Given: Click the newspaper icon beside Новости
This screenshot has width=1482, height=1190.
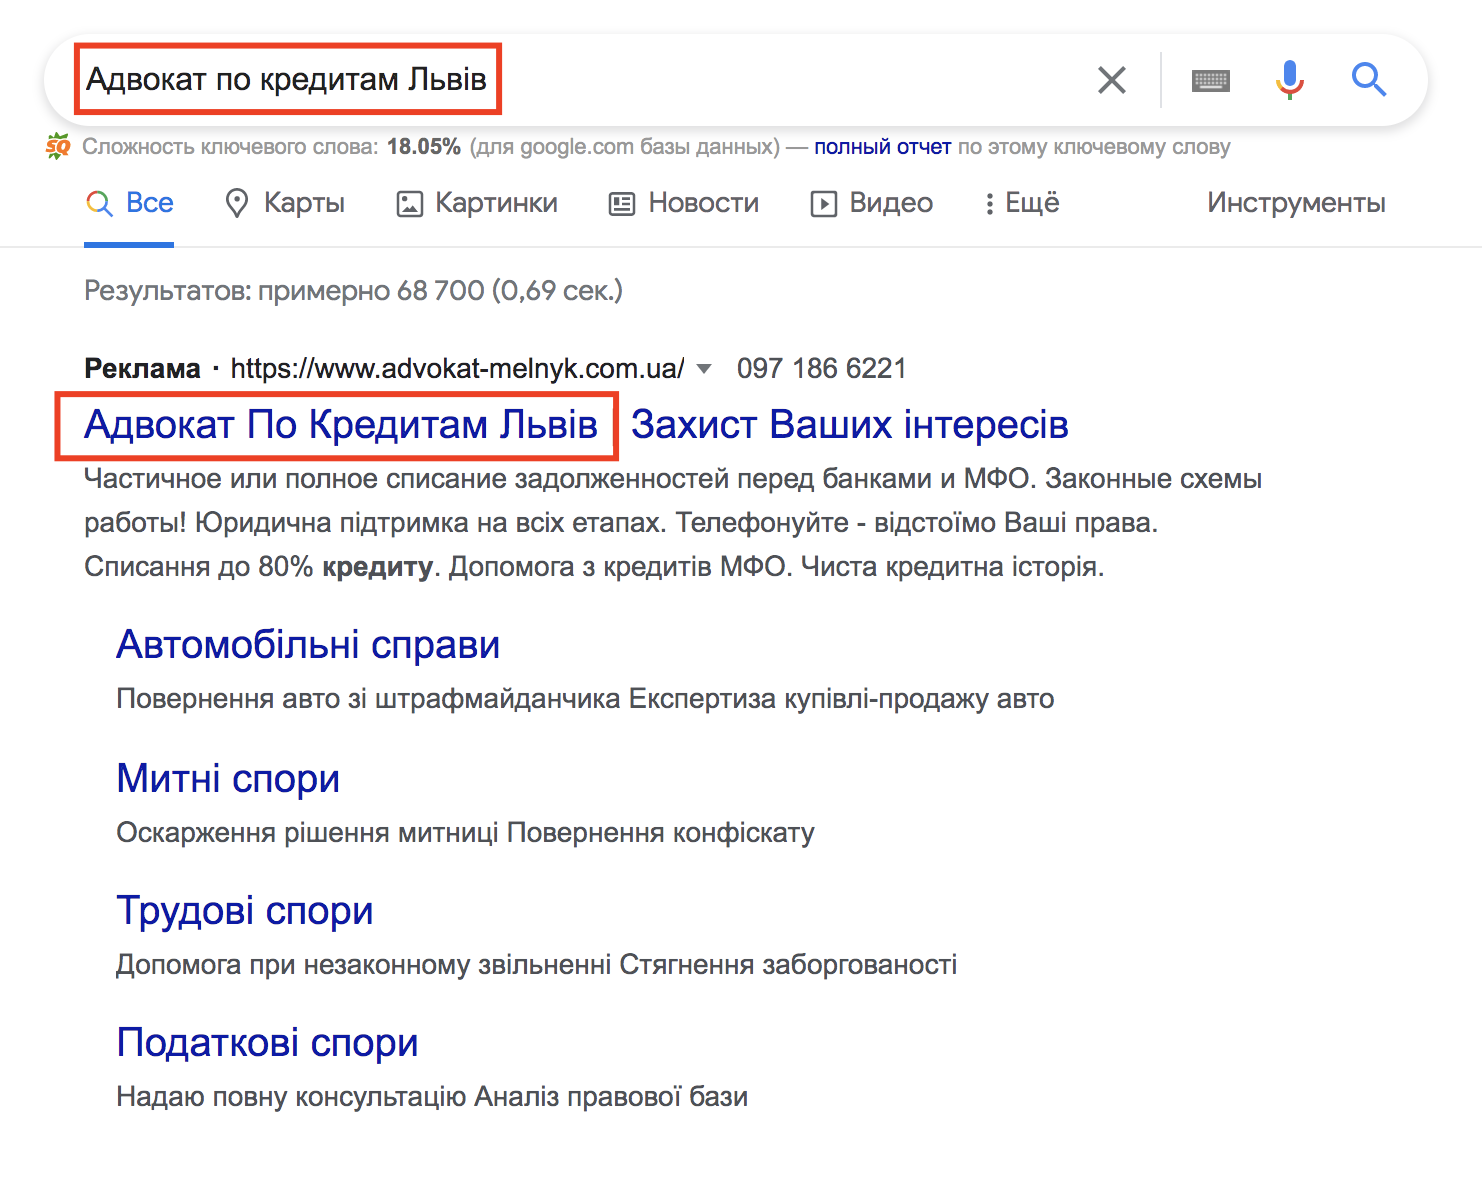Looking at the screenshot, I should pyautogui.click(x=622, y=204).
